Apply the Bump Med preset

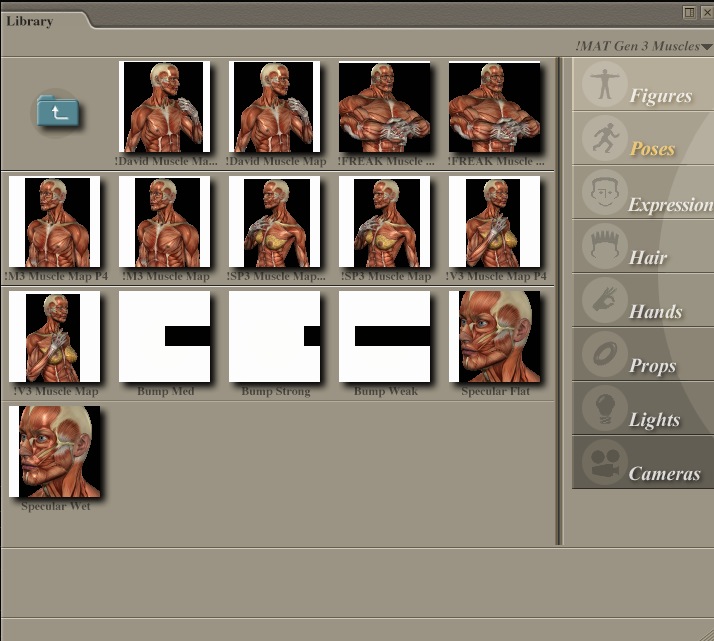click(x=164, y=337)
